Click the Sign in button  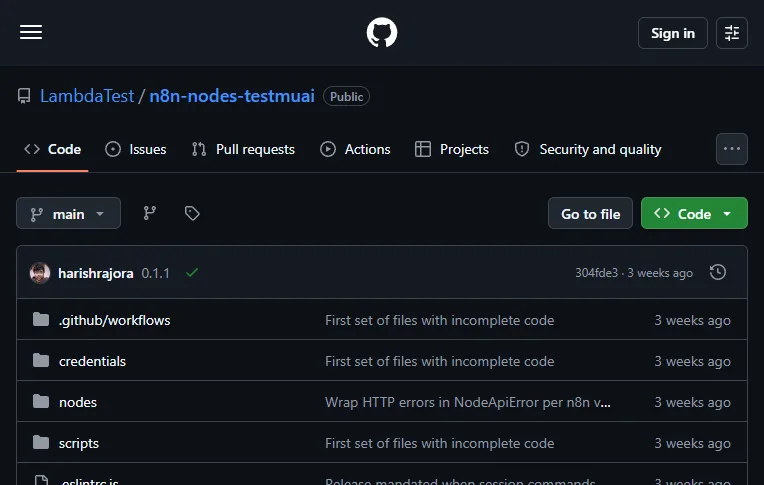coord(672,33)
